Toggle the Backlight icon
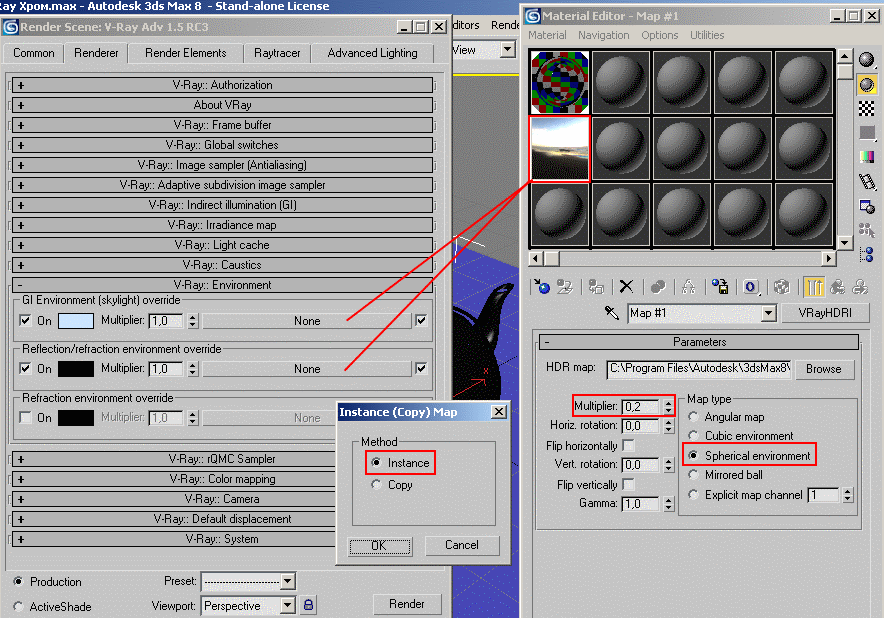The height and width of the screenshot is (618, 884). click(867, 85)
